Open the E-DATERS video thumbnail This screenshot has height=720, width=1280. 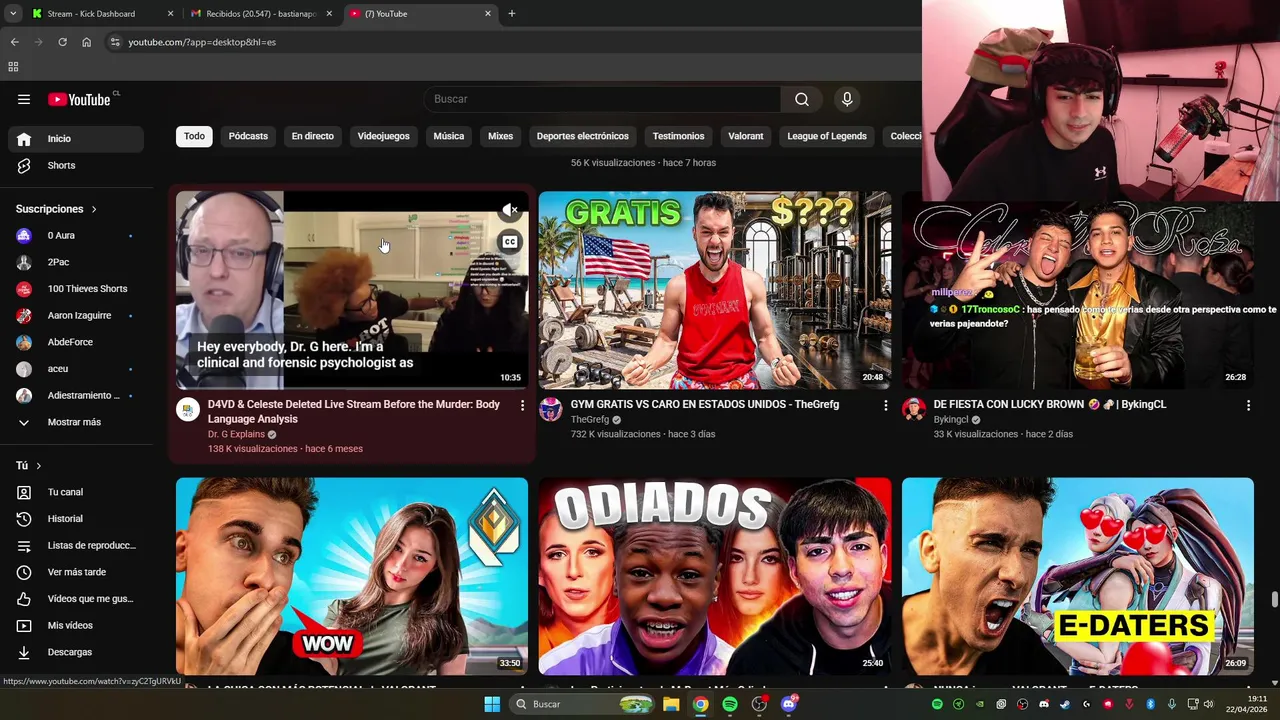pyautogui.click(x=1078, y=576)
